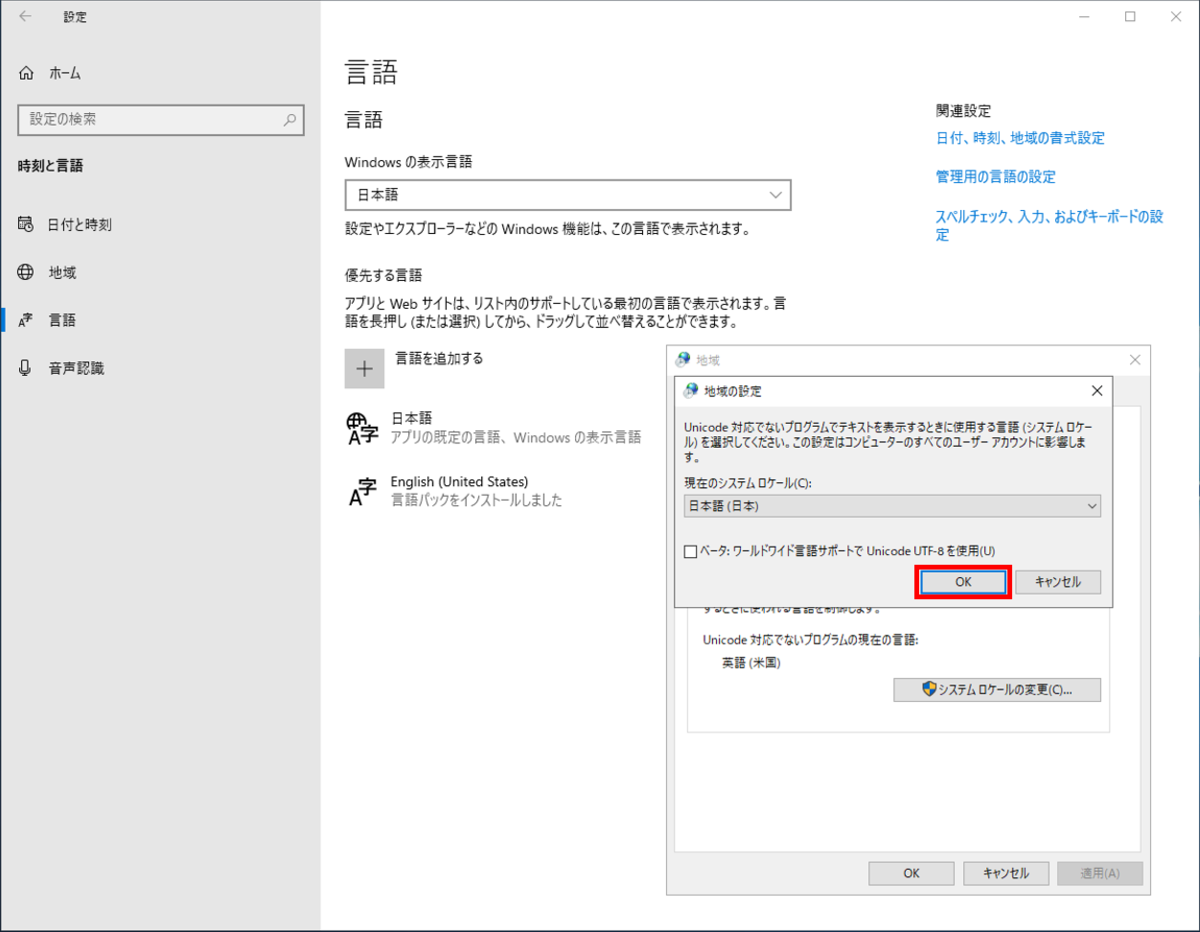1200x932 pixels.
Task: Click the 地域 window globe title icon
Action: (x=683, y=360)
